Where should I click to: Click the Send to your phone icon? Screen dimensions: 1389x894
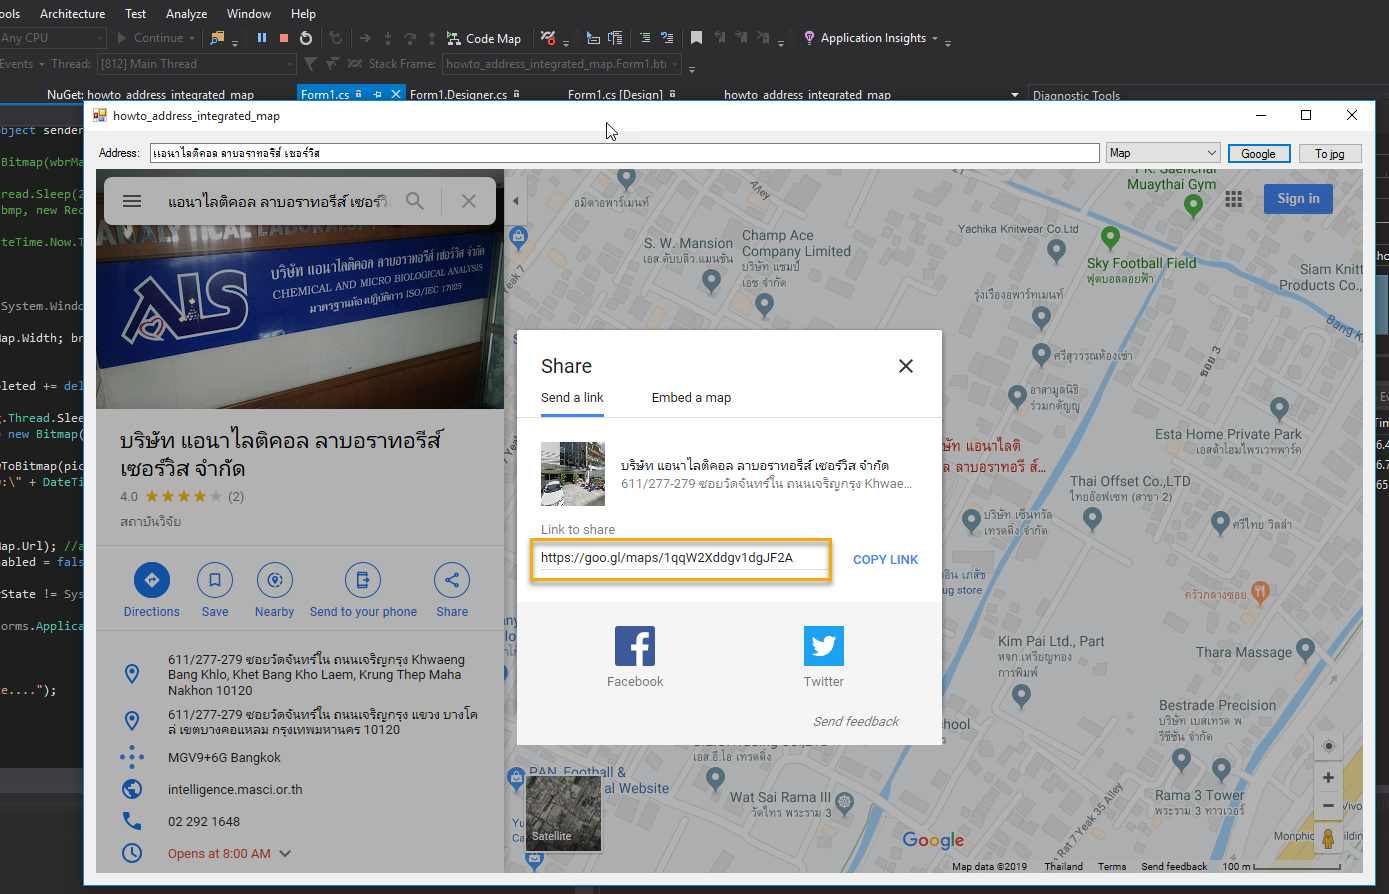pyautogui.click(x=363, y=580)
